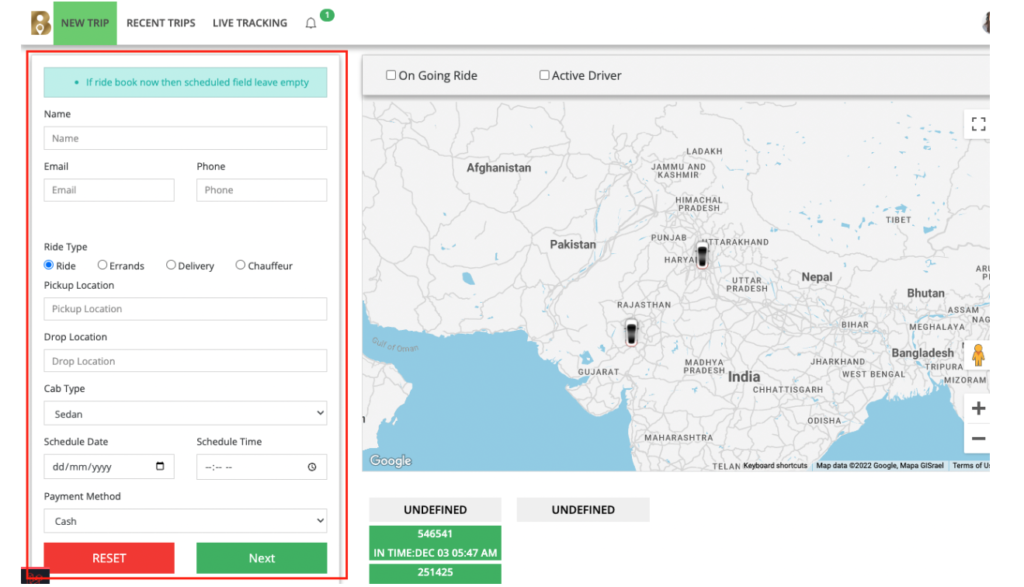Enable the Active Driver checkbox
Image resolution: width=1024 pixels, height=587 pixels.
[x=544, y=75]
